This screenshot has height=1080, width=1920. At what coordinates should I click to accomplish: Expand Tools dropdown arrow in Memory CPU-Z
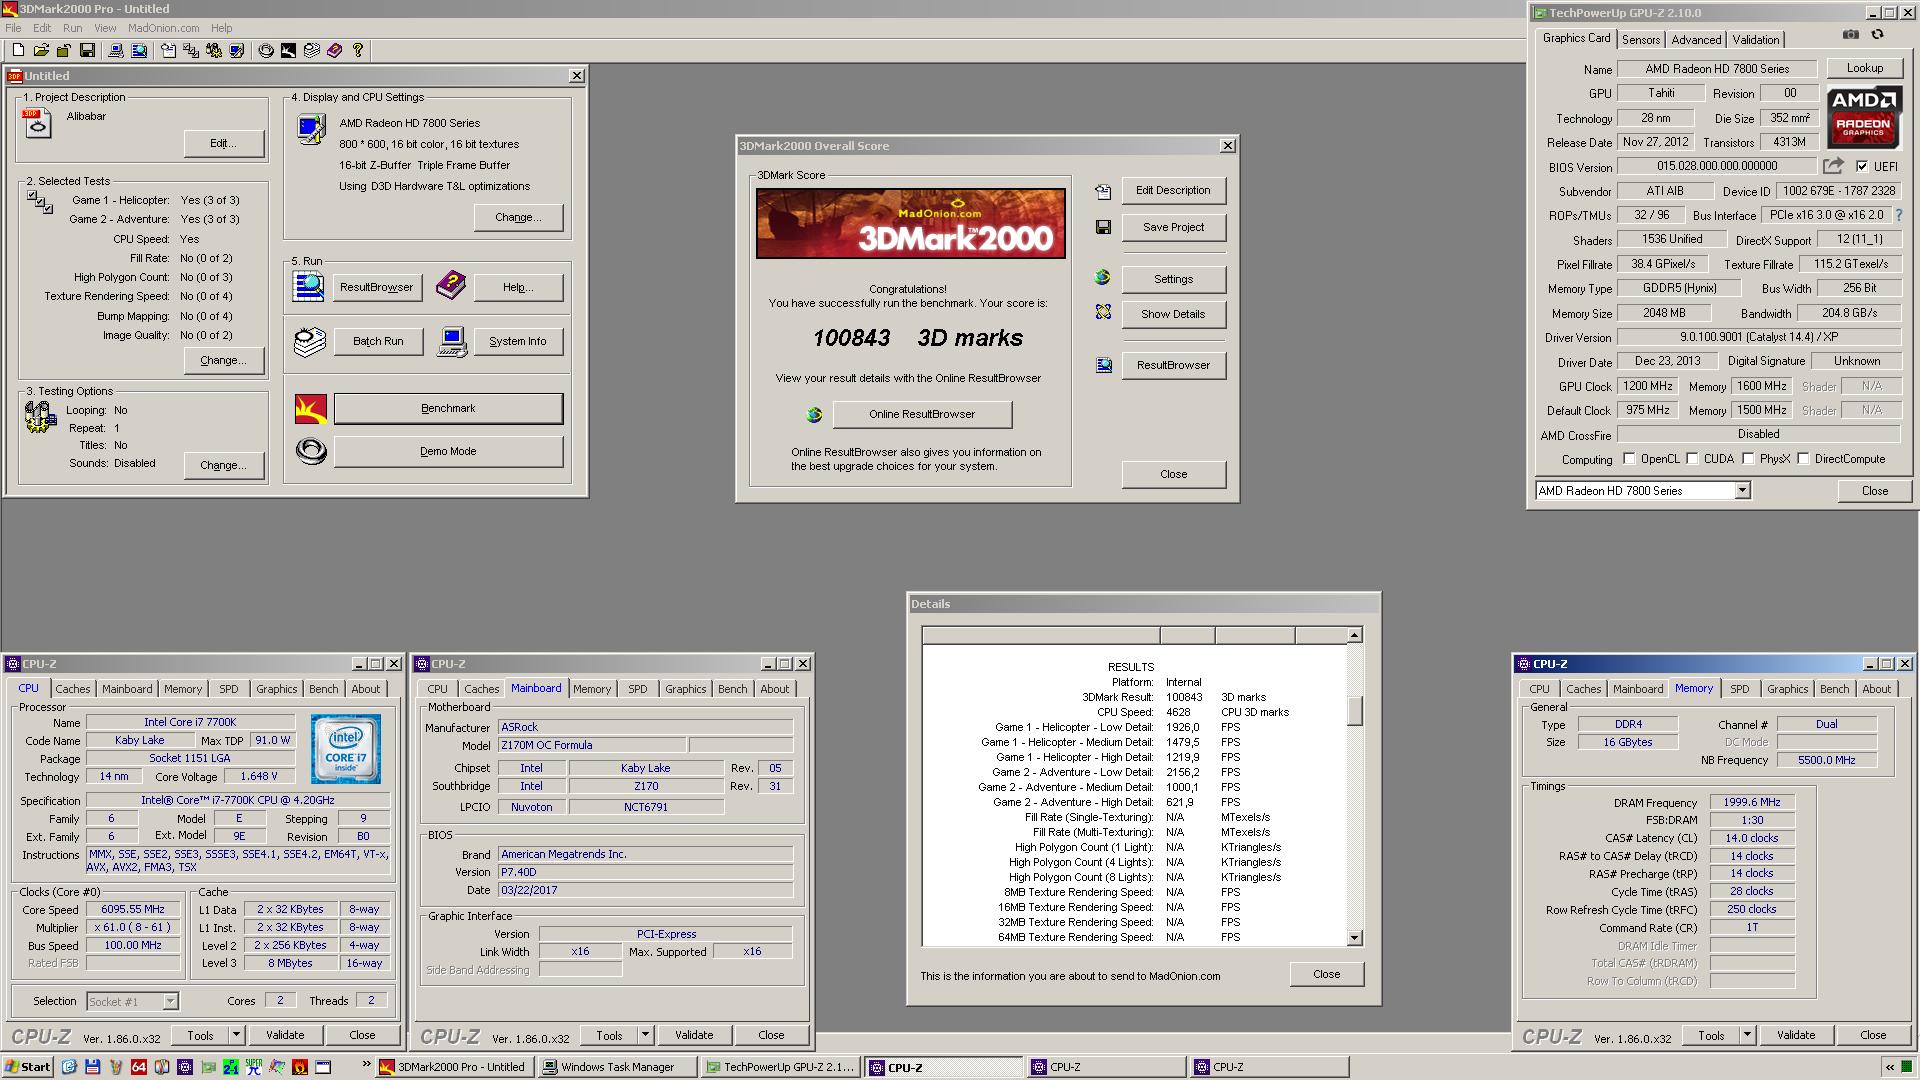1748,1035
